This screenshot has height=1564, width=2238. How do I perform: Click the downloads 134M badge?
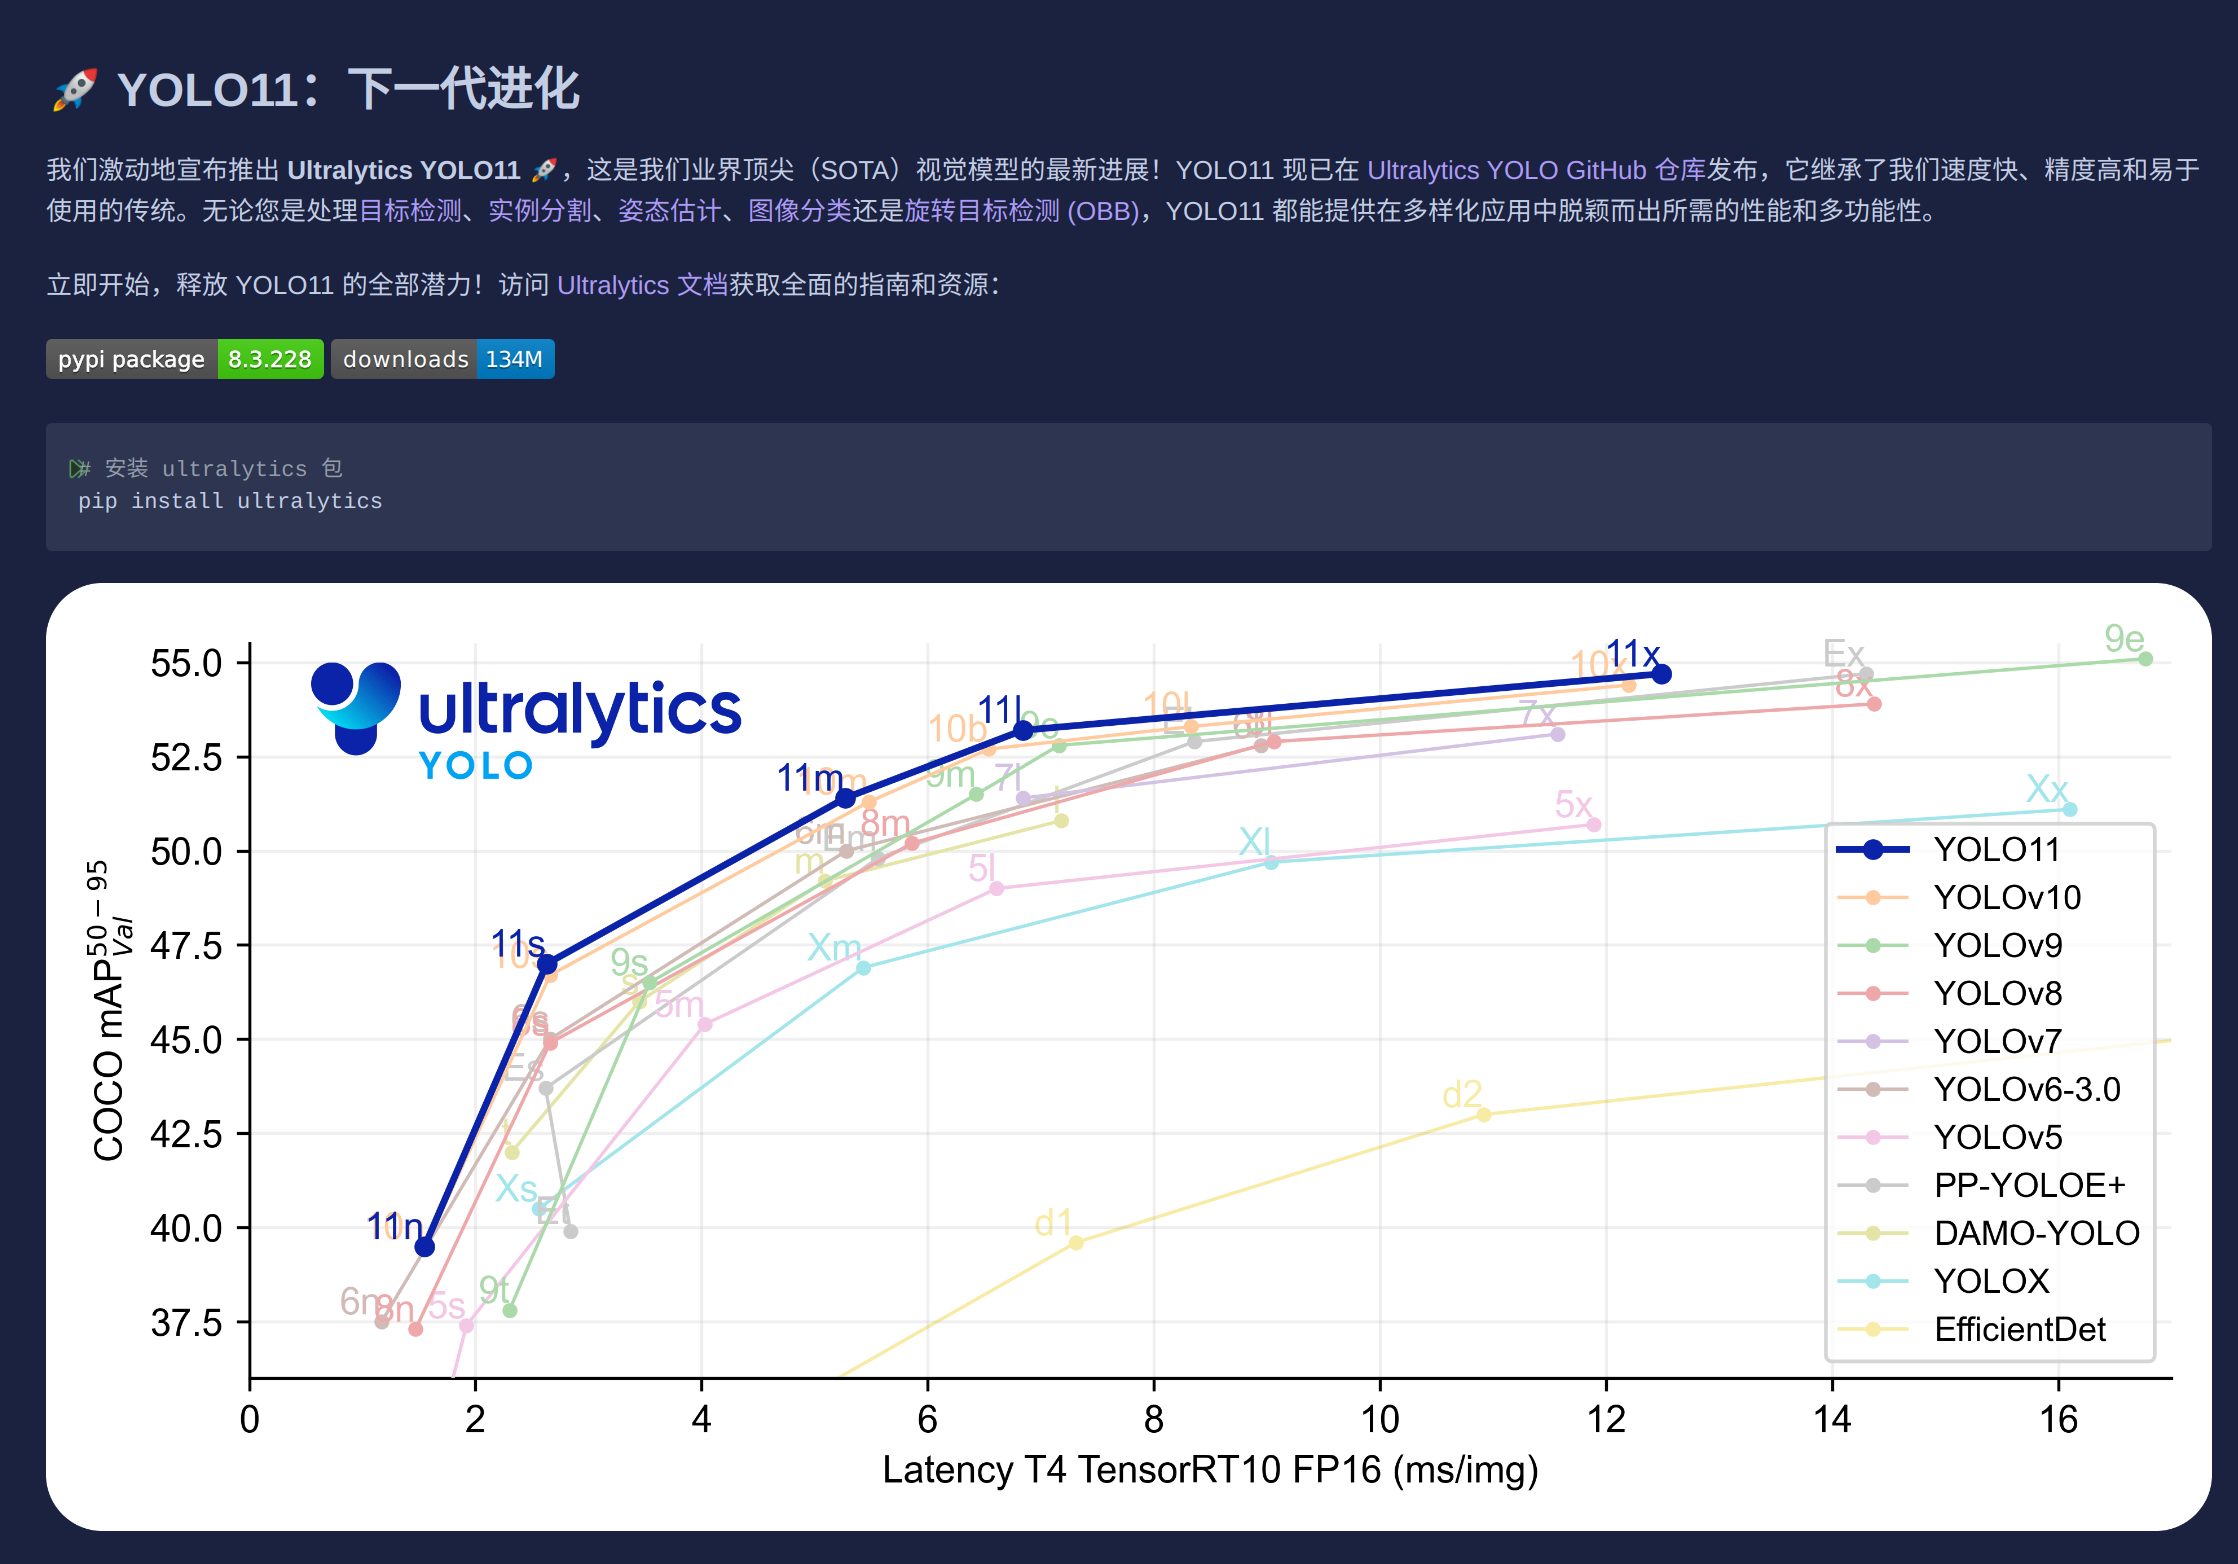click(x=442, y=359)
